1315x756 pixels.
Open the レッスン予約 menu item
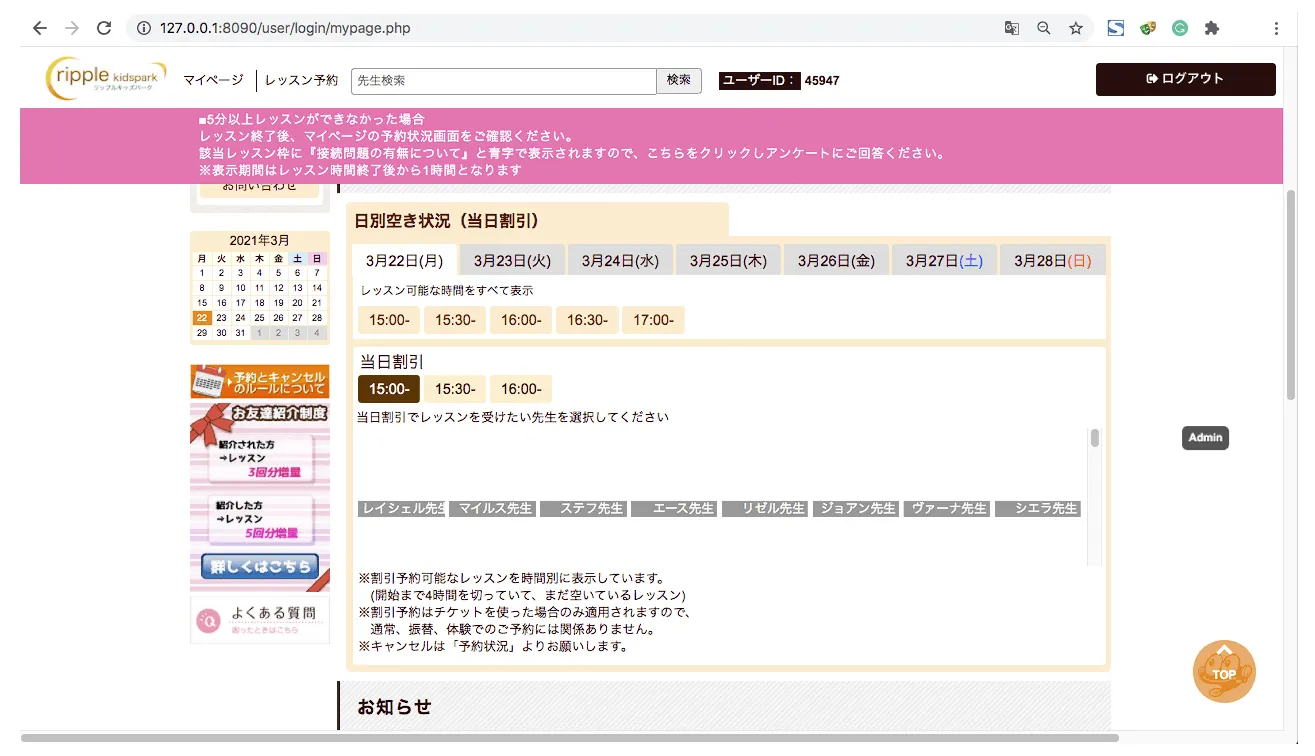pos(301,80)
